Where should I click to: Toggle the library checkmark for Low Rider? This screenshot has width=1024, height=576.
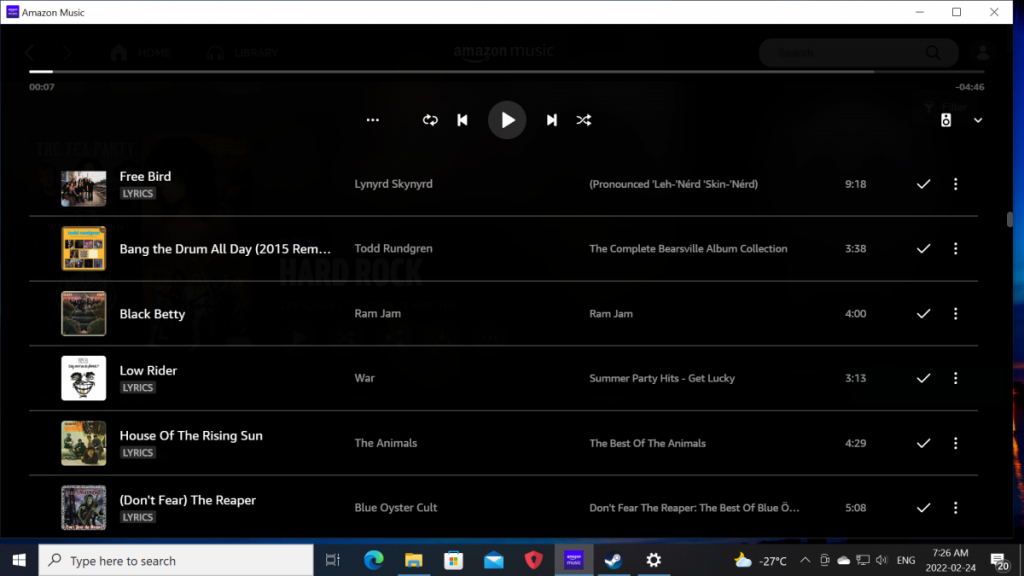pos(923,378)
